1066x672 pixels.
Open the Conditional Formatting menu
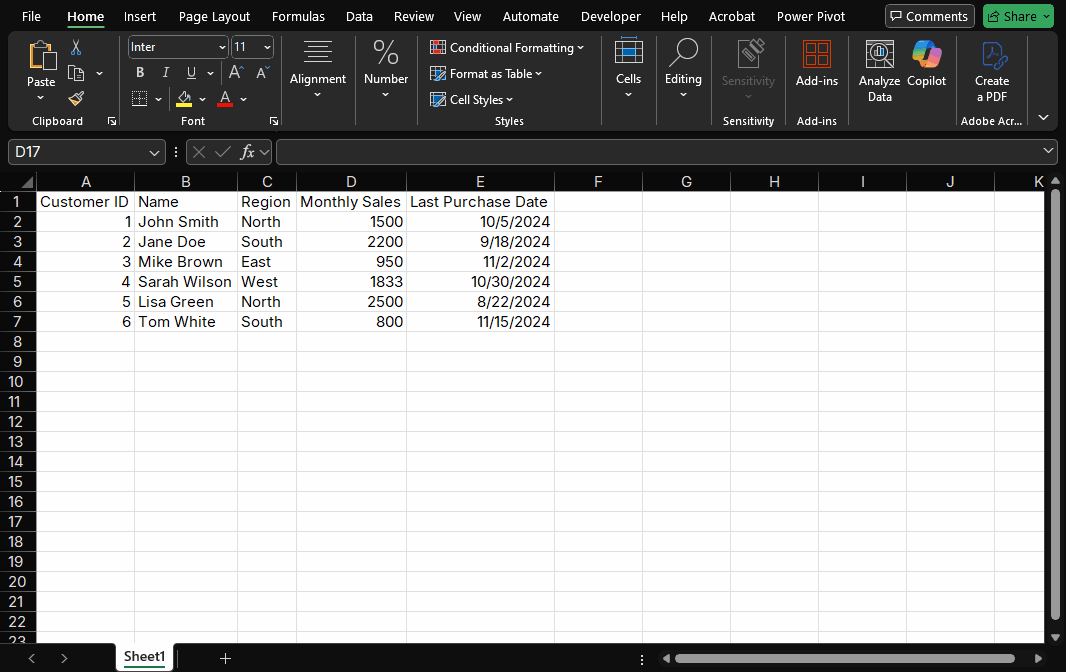click(x=507, y=47)
